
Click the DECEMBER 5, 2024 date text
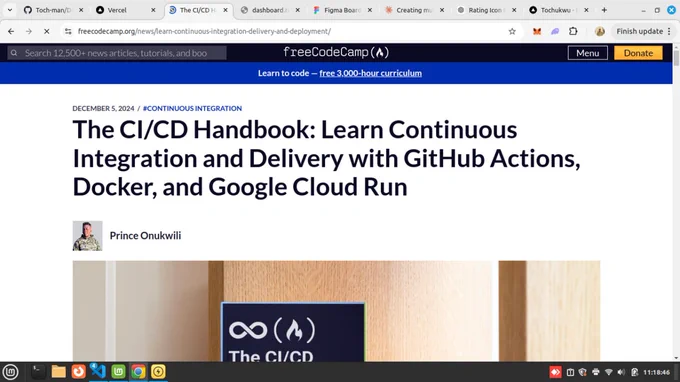coord(103,108)
